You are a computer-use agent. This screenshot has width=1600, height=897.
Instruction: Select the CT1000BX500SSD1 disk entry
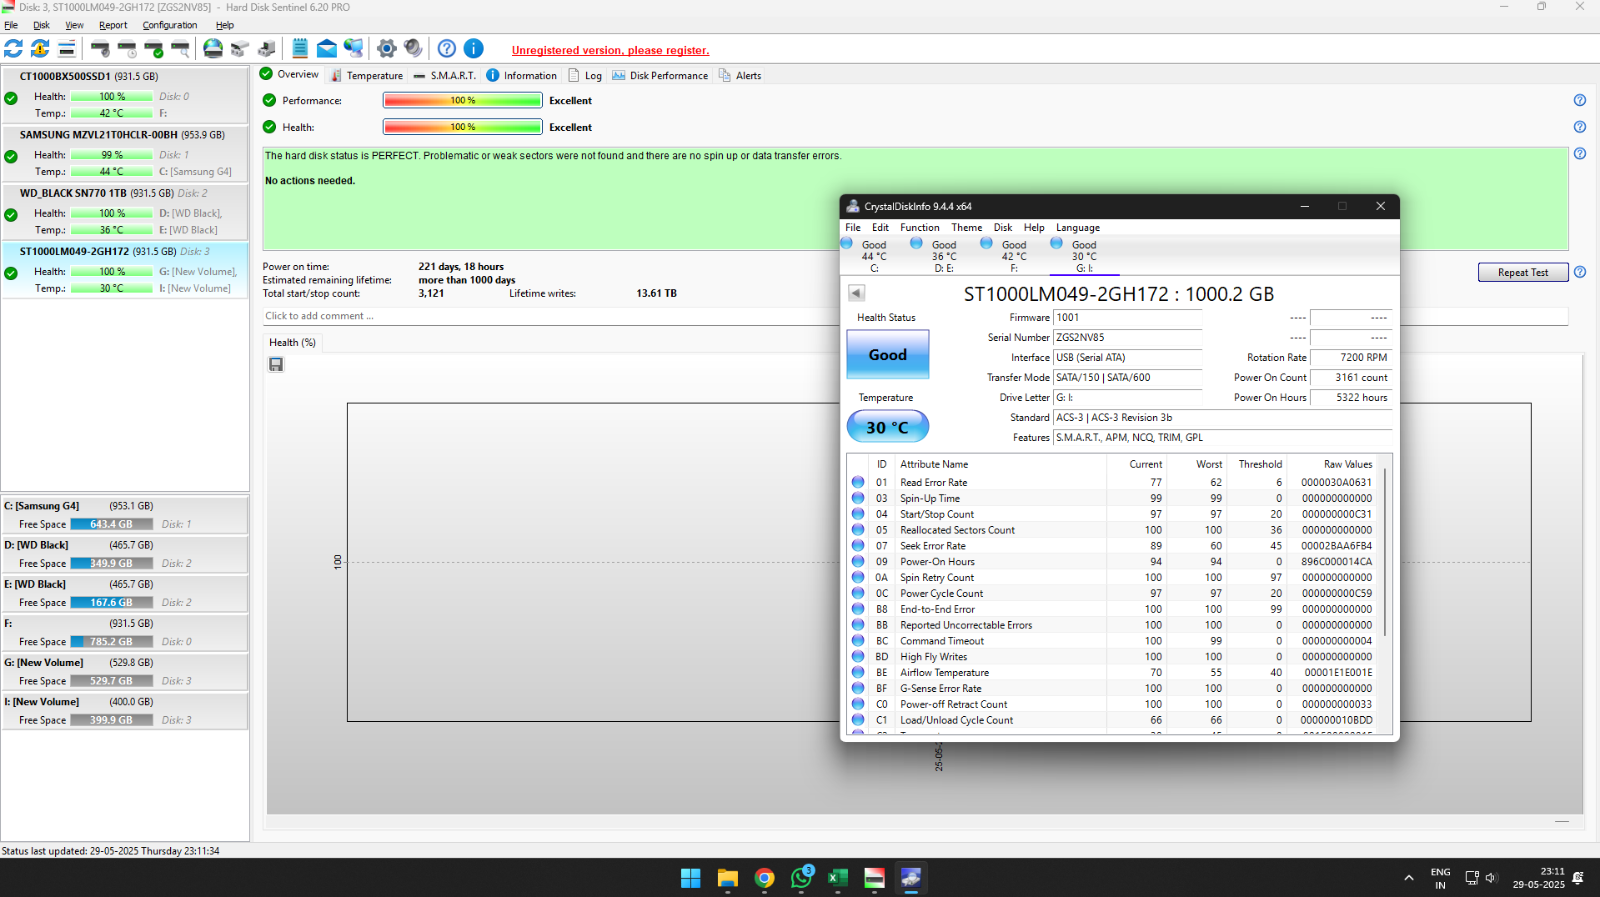pyautogui.click(x=125, y=95)
